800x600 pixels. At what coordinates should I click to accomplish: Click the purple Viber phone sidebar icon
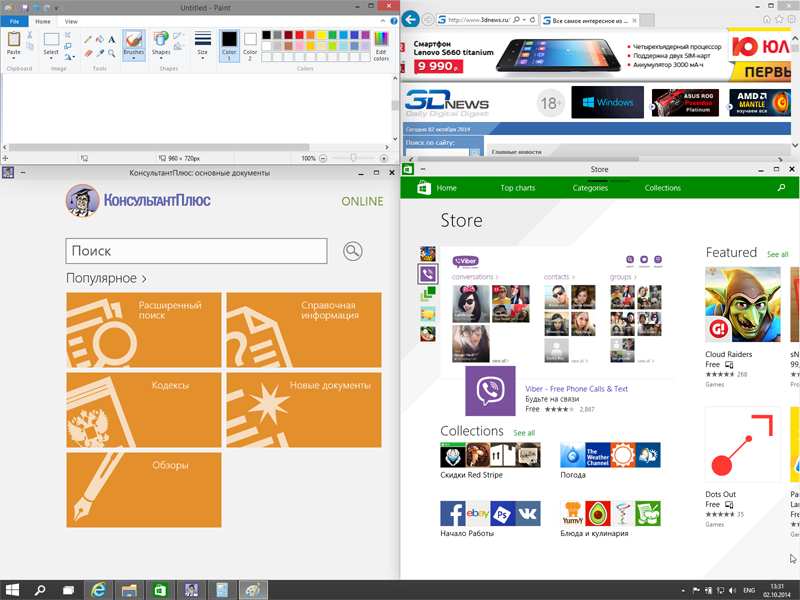tap(428, 274)
